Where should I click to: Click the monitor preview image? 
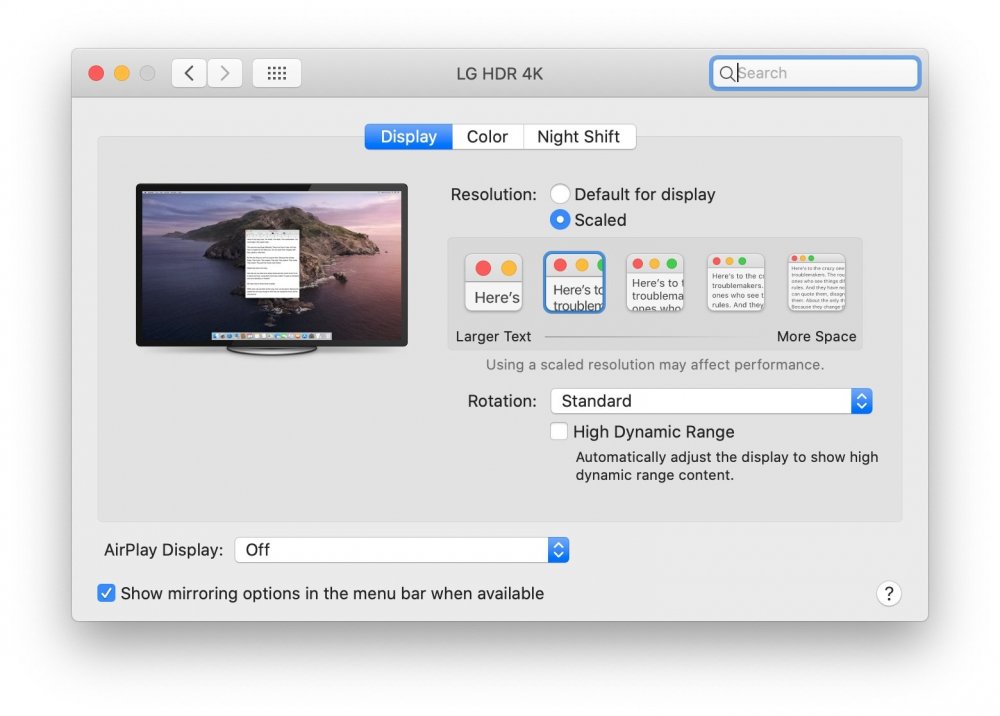coord(272,268)
